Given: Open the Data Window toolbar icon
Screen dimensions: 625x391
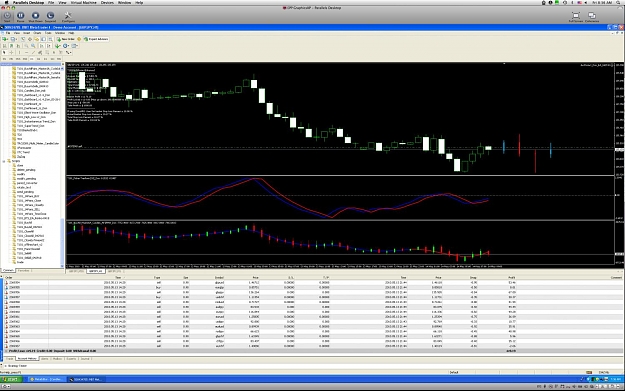Looking at the screenshot, I should pyautogui.click(x=30, y=39).
